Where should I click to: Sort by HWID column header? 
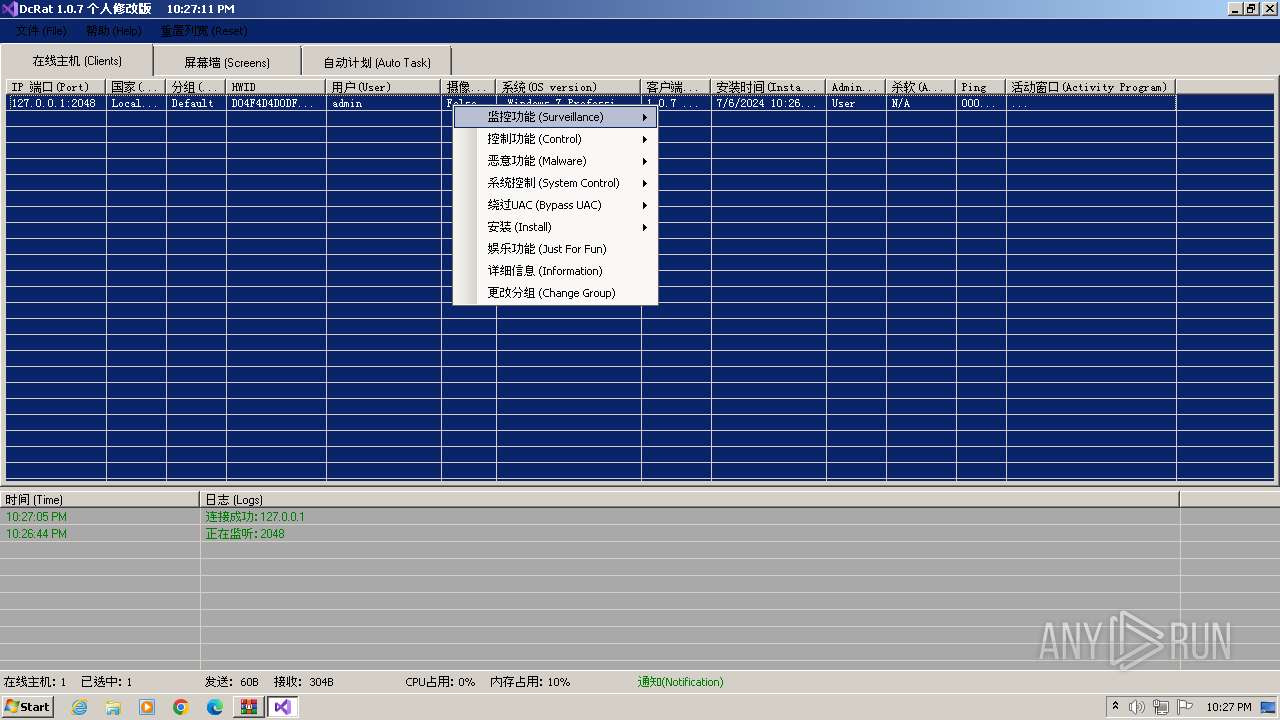(276, 87)
